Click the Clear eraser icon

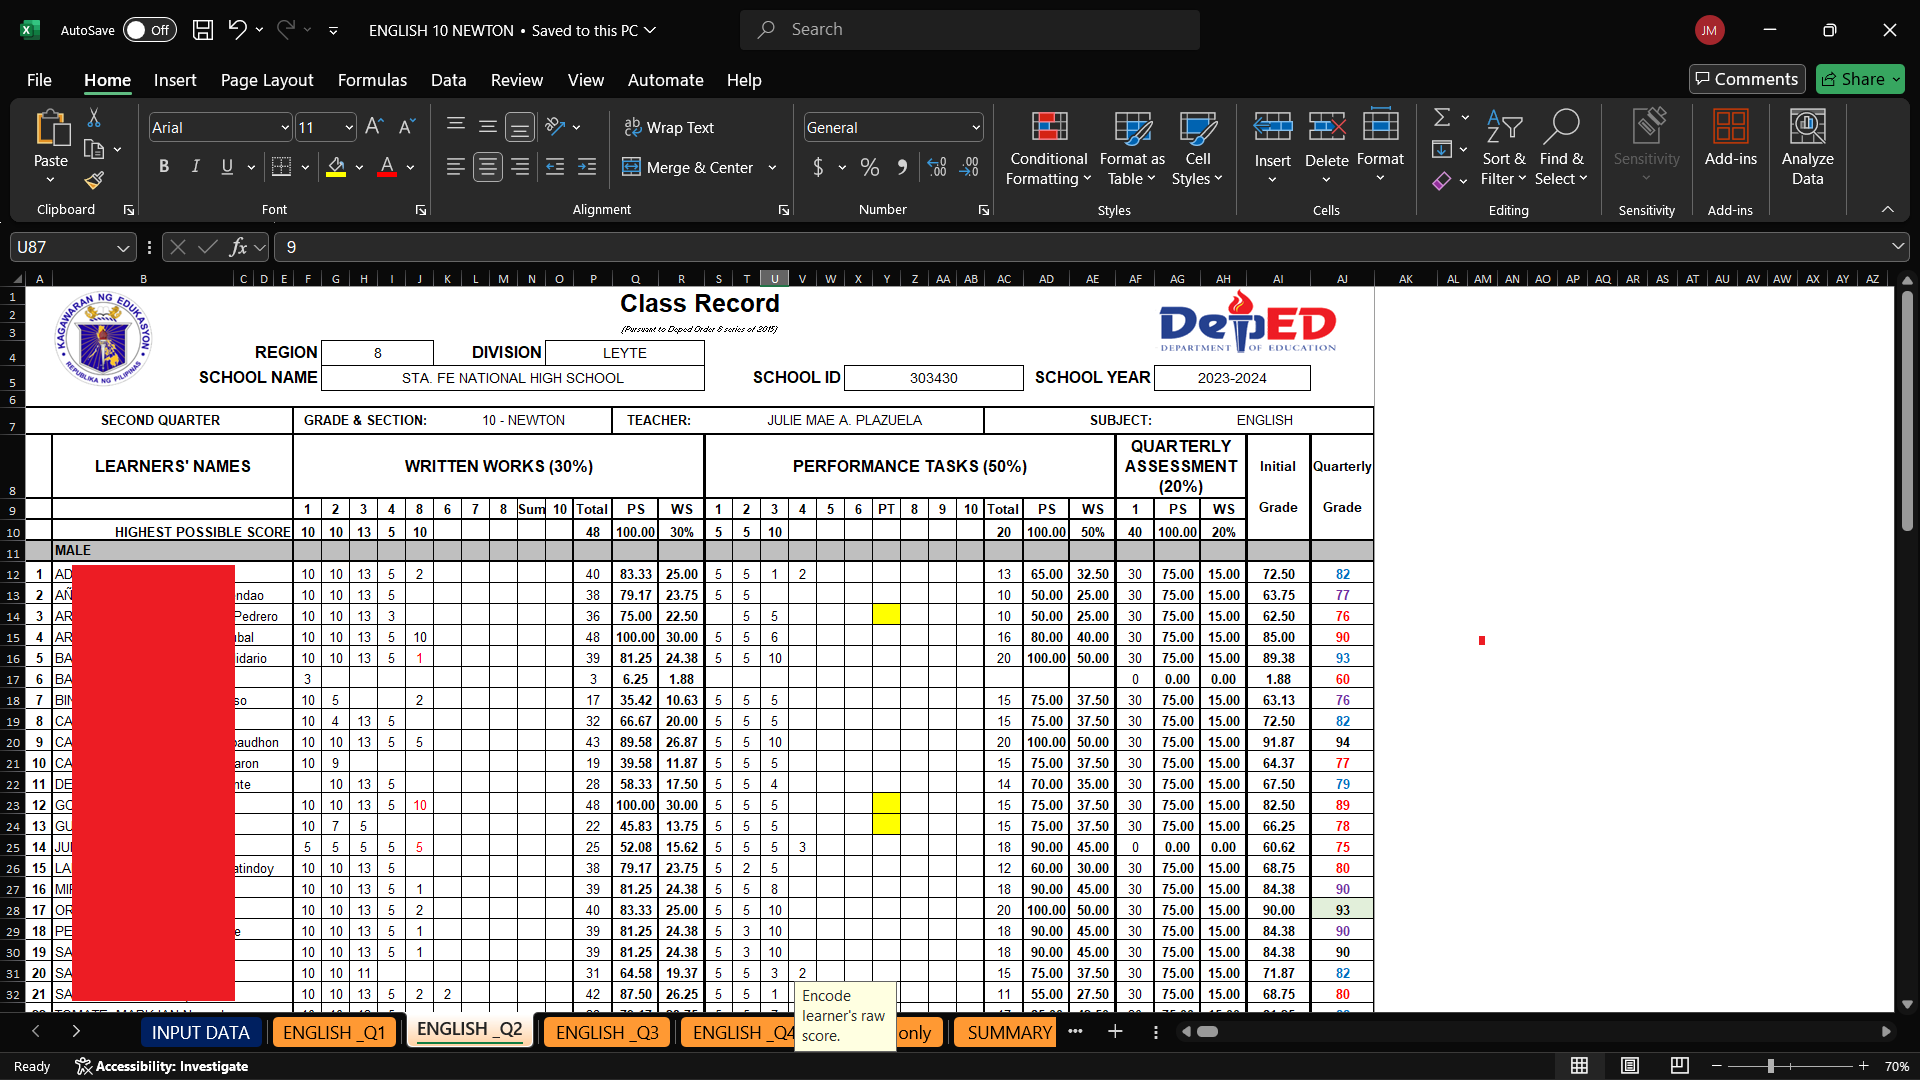[1442, 181]
